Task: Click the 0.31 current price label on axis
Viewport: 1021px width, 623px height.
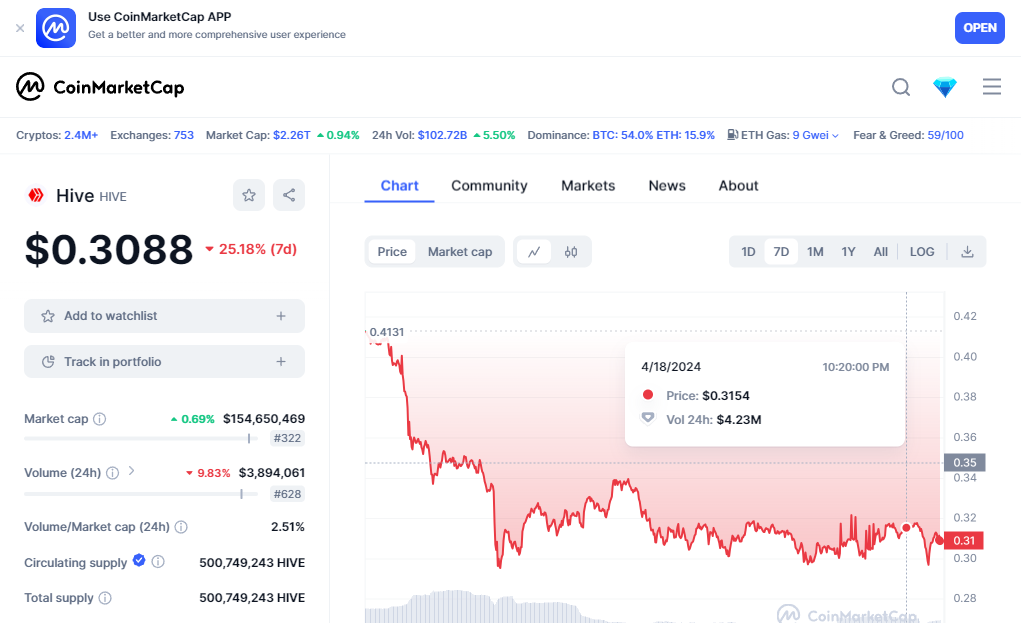Action: point(964,540)
